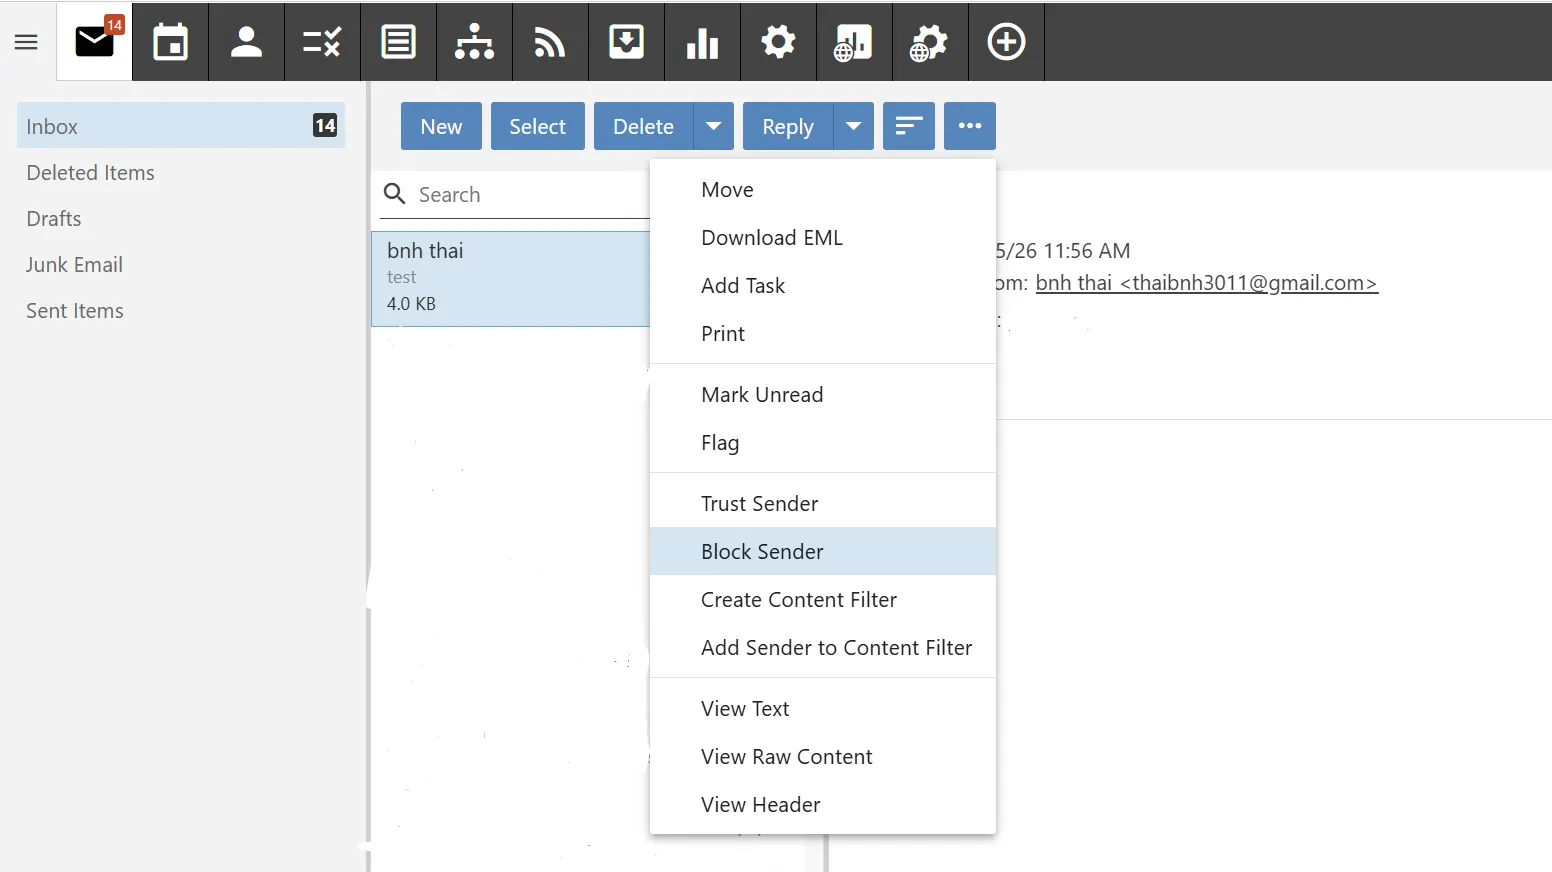The height and width of the screenshot is (872, 1552).
Task: Open the Inbox folder
Action: (181, 126)
